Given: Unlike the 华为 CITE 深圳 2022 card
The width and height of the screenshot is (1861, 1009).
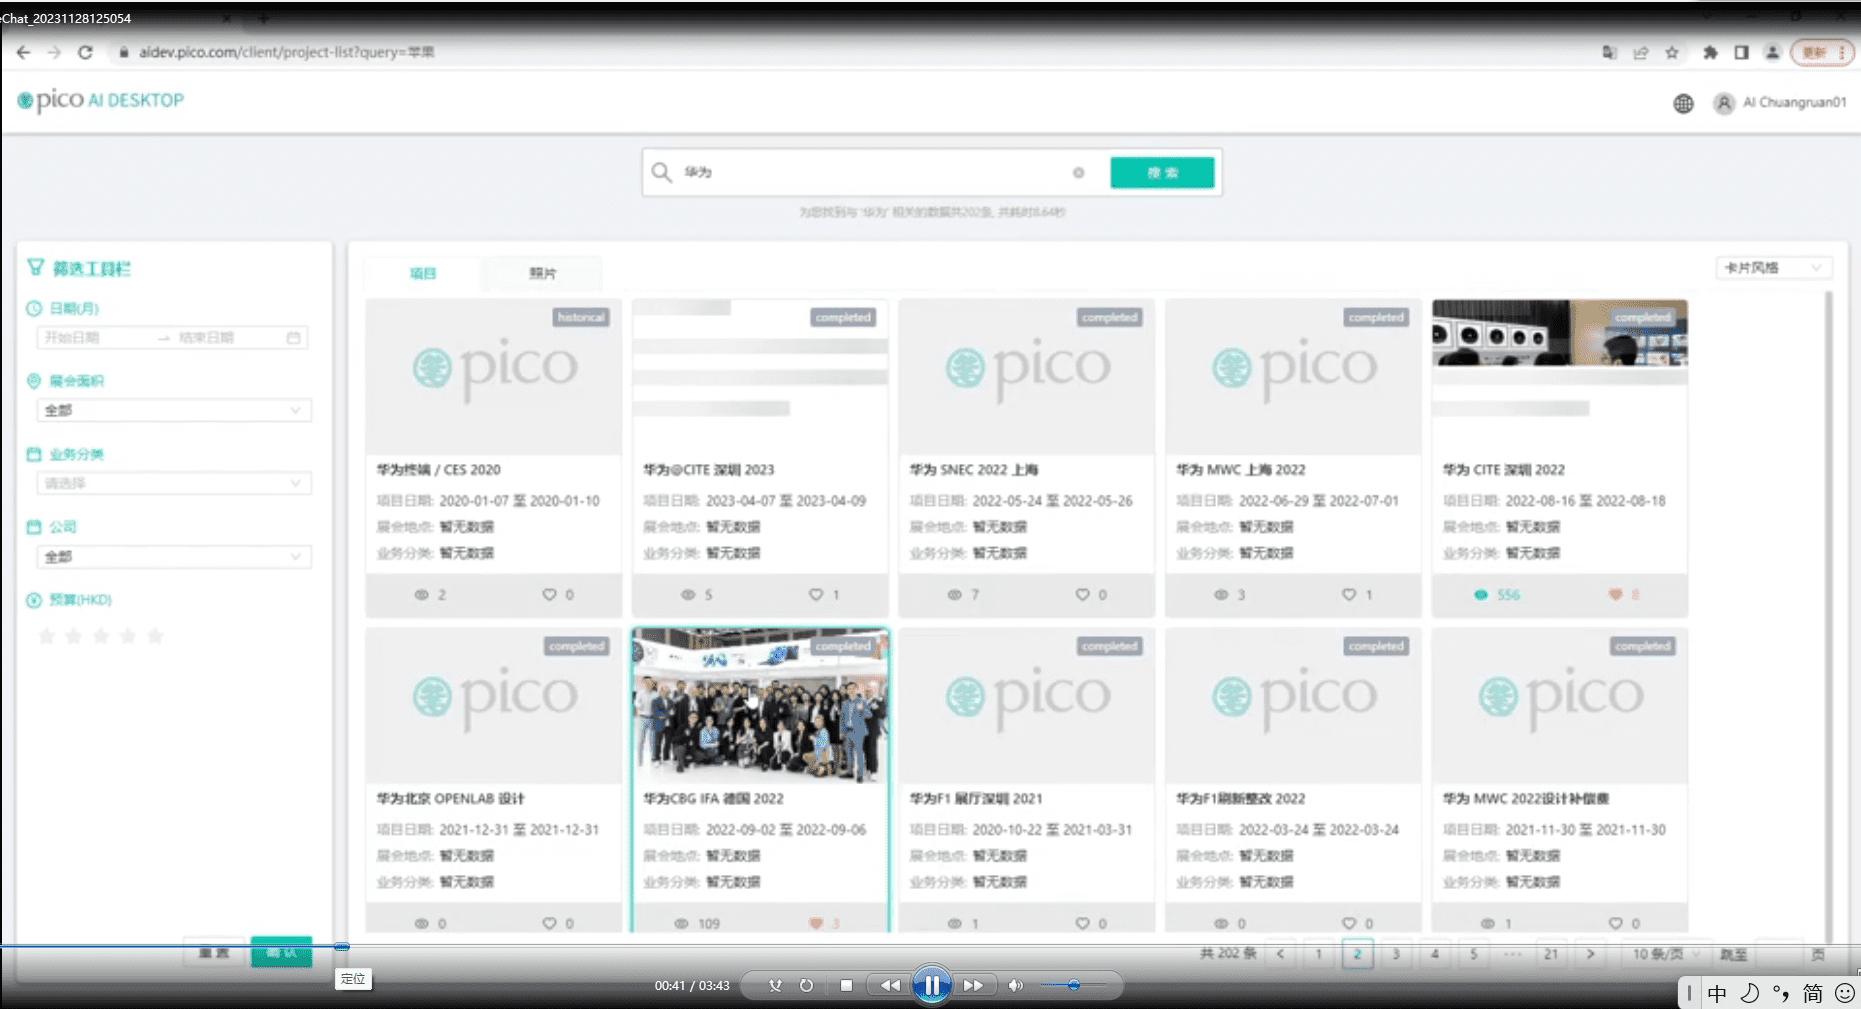Looking at the screenshot, I should point(1615,595).
